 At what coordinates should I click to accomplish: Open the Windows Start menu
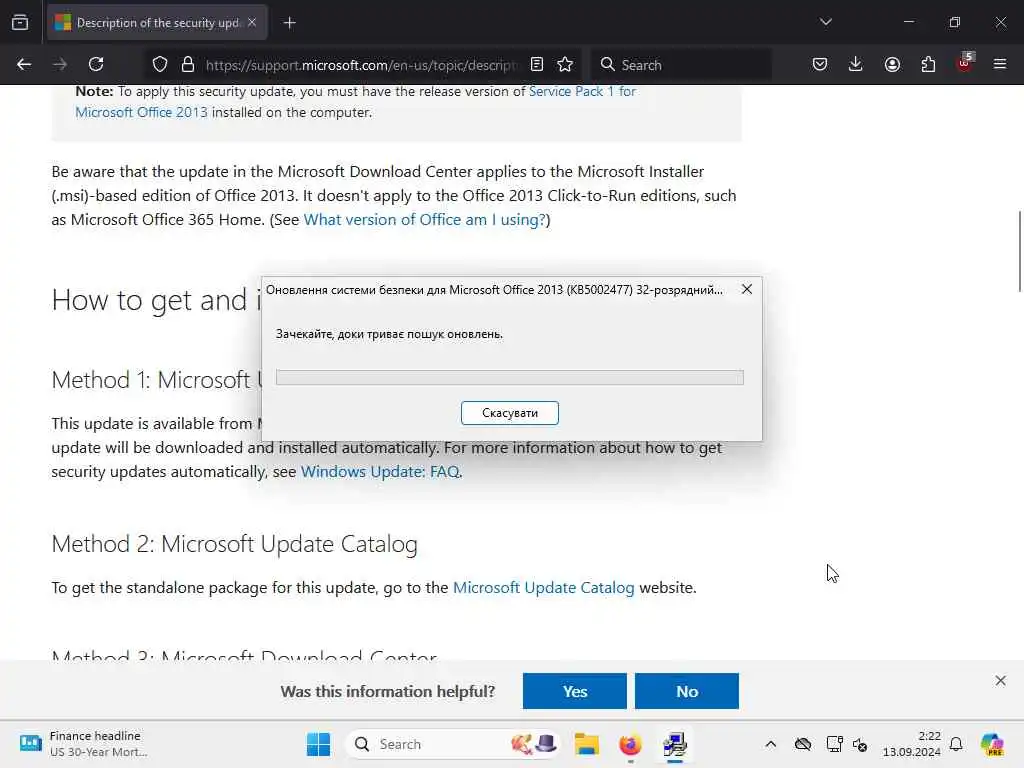click(318, 744)
